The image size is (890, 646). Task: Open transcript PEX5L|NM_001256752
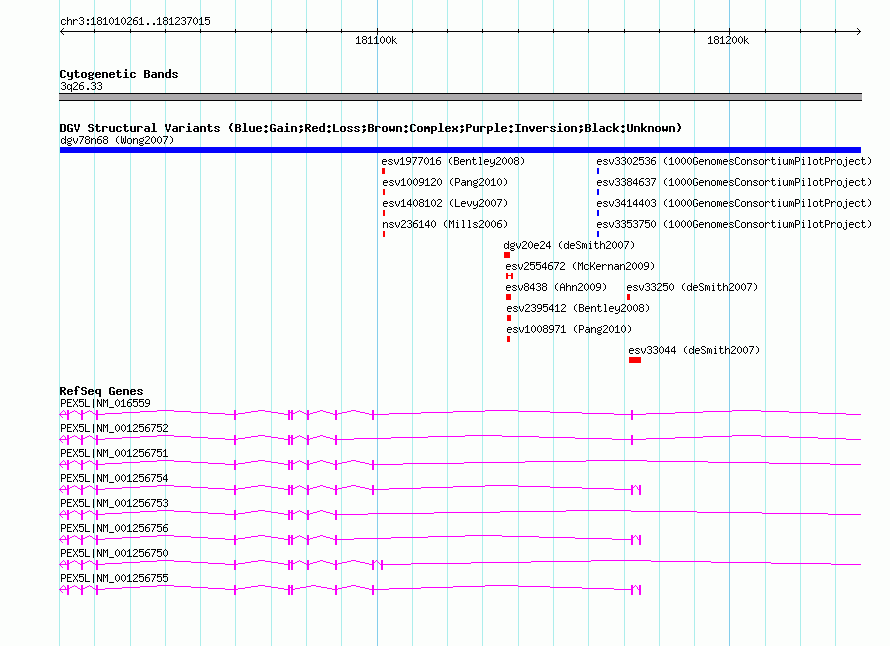114,429
